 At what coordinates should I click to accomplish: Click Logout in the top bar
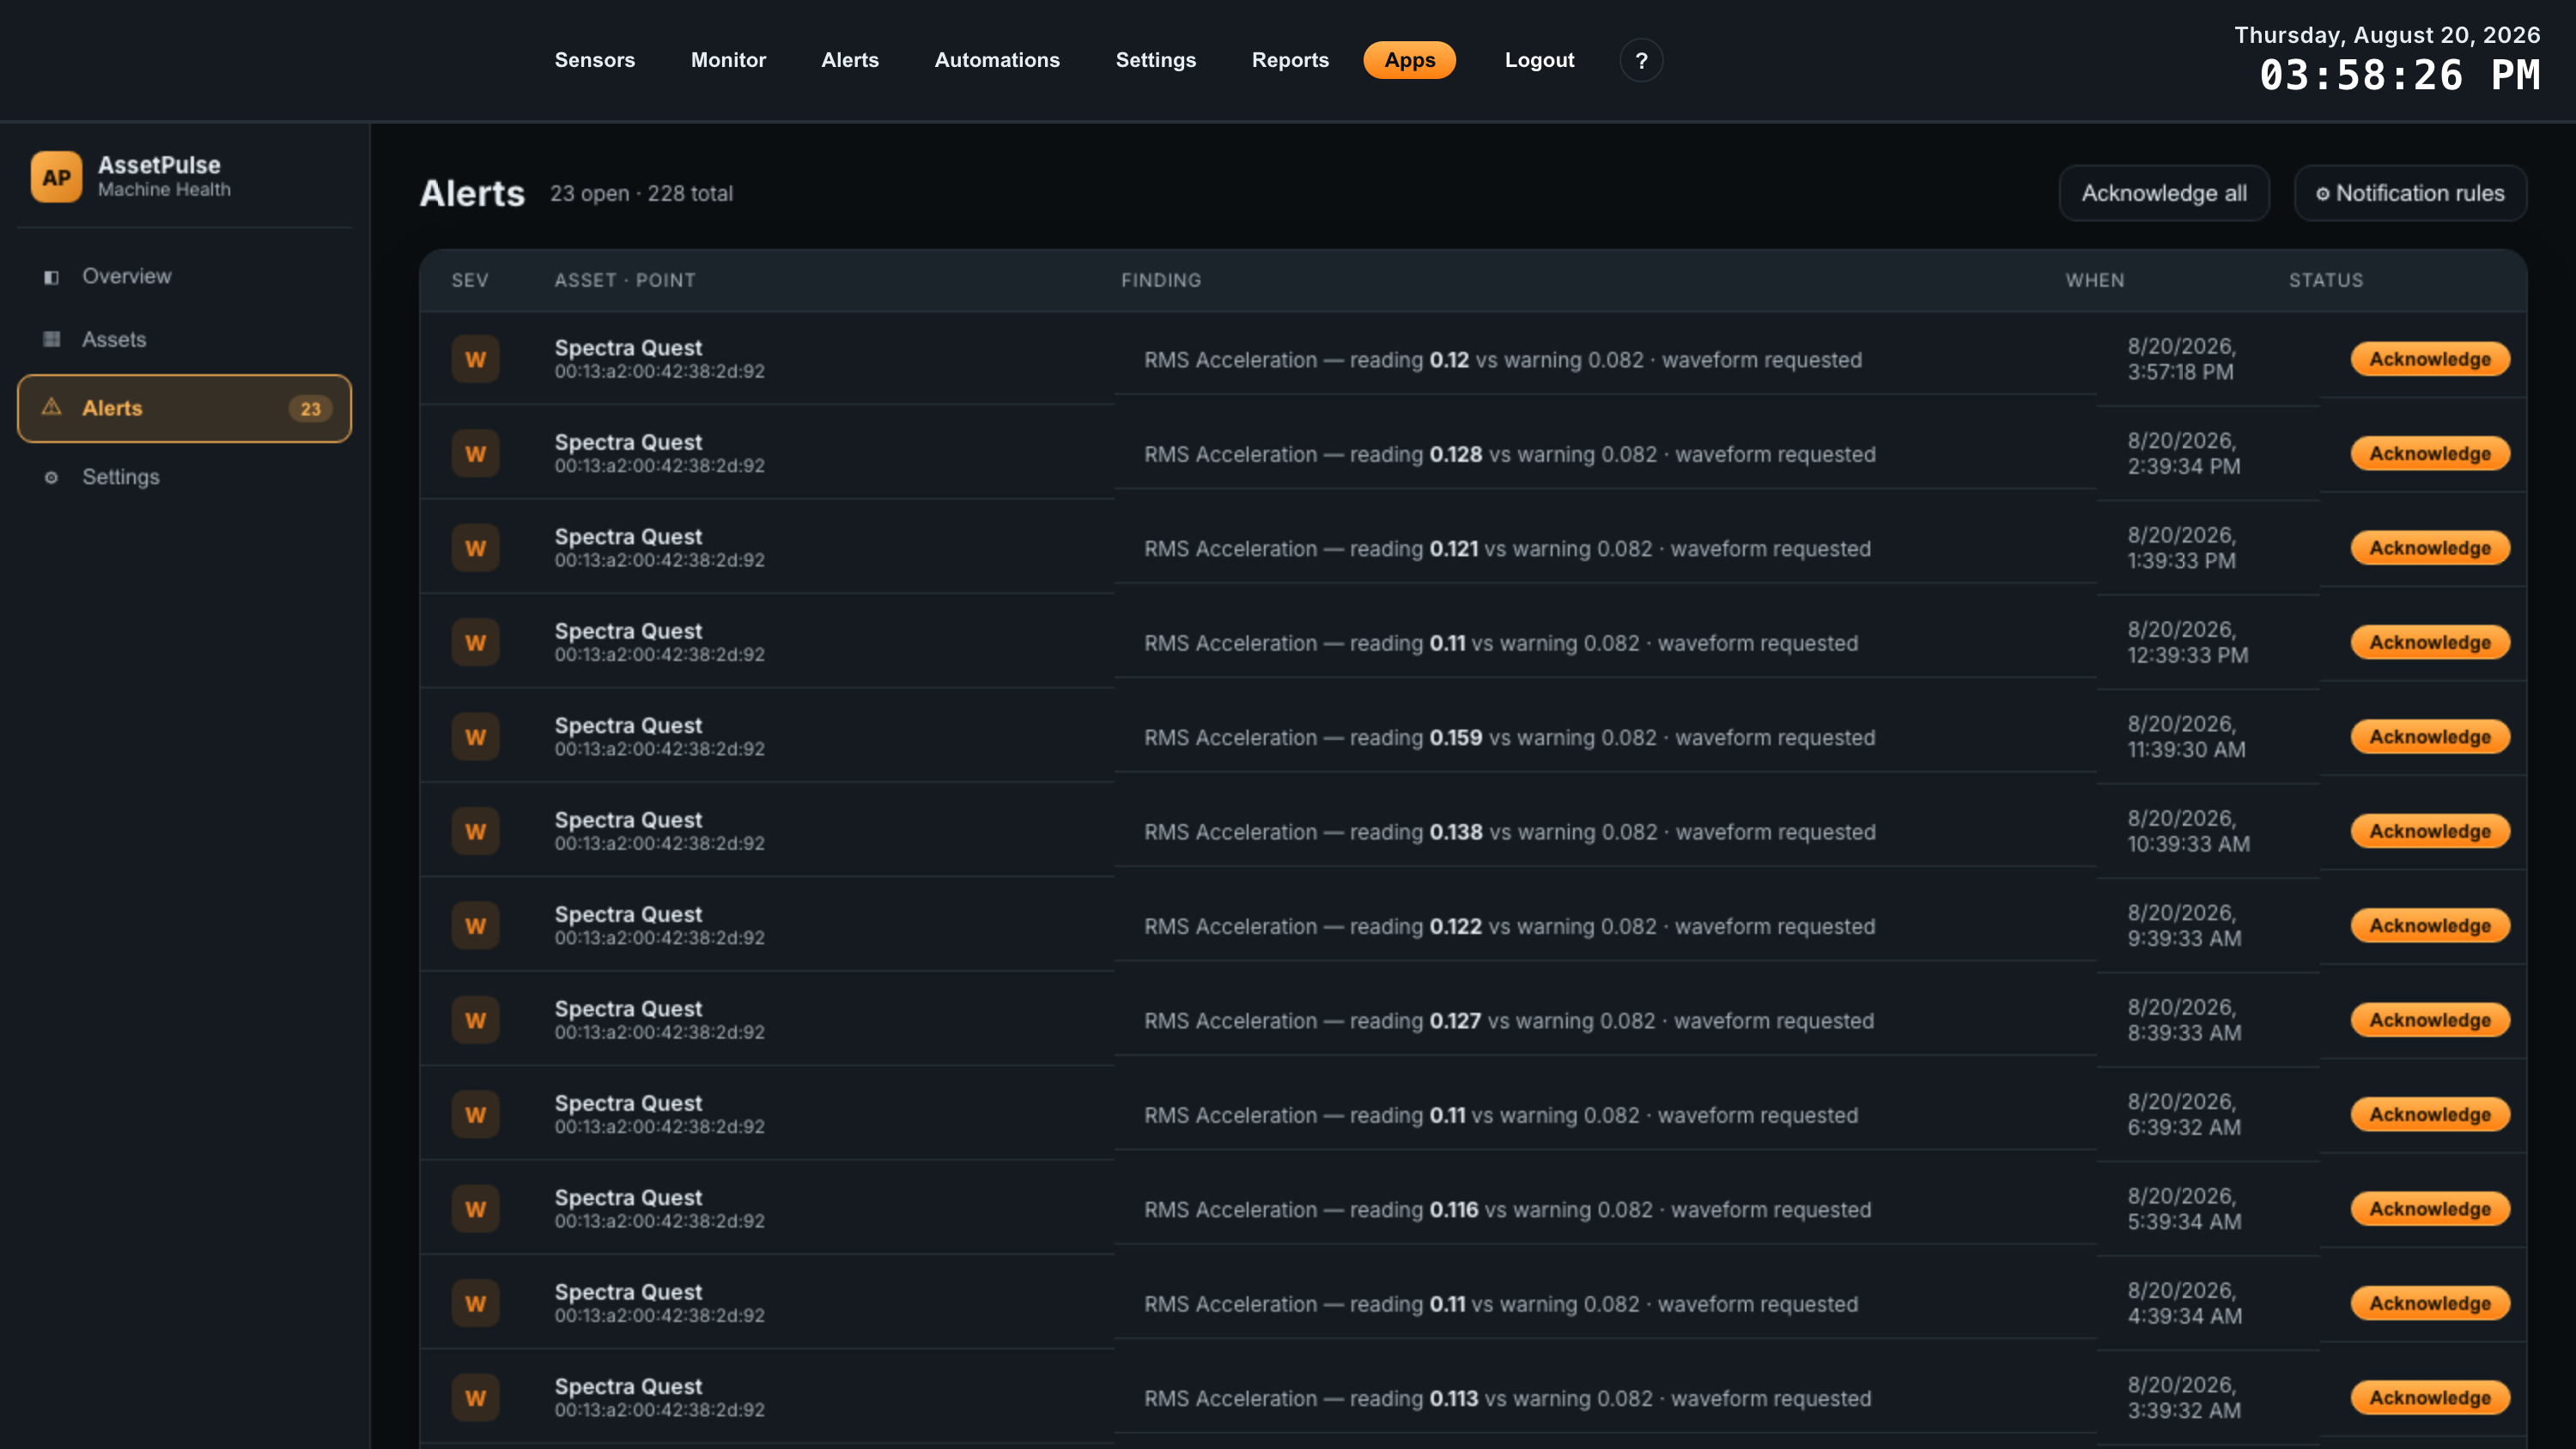[1539, 60]
